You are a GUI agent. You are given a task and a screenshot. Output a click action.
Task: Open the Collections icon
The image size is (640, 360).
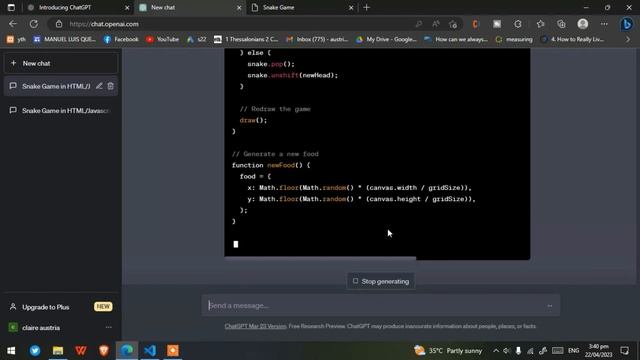[561, 24]
